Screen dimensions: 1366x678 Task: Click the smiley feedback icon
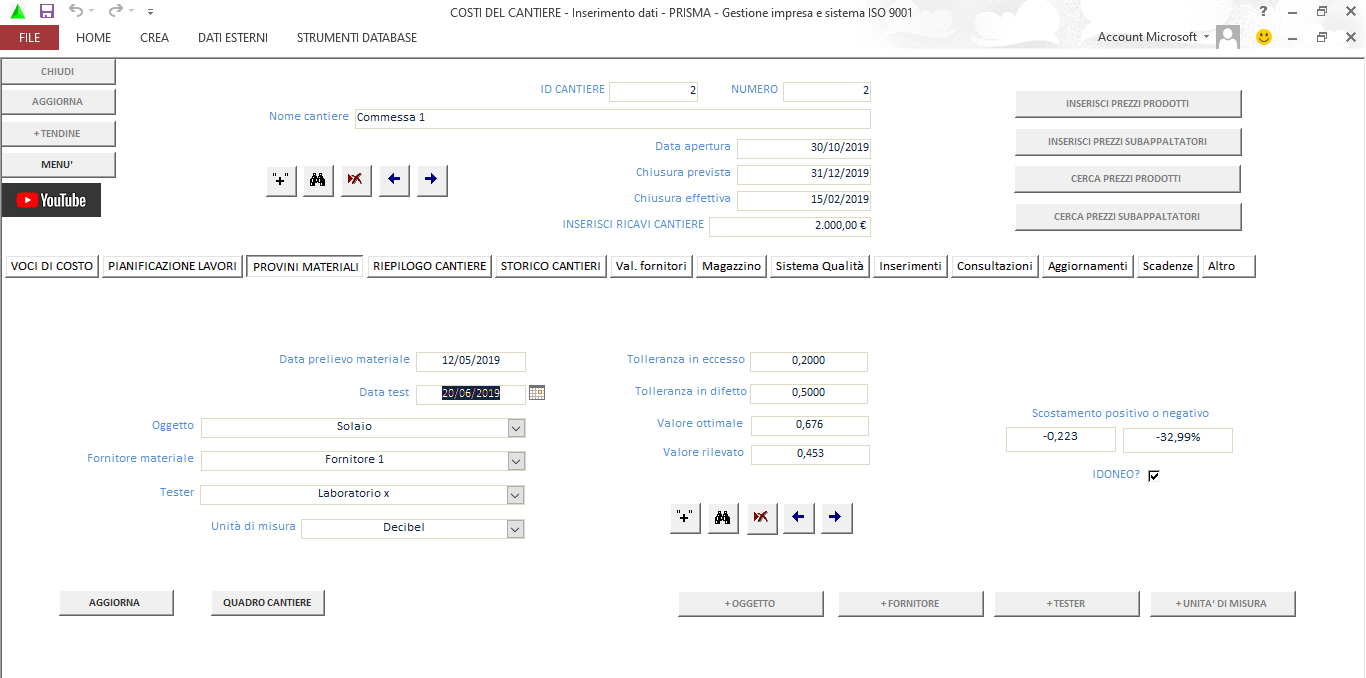[1264, 37]
